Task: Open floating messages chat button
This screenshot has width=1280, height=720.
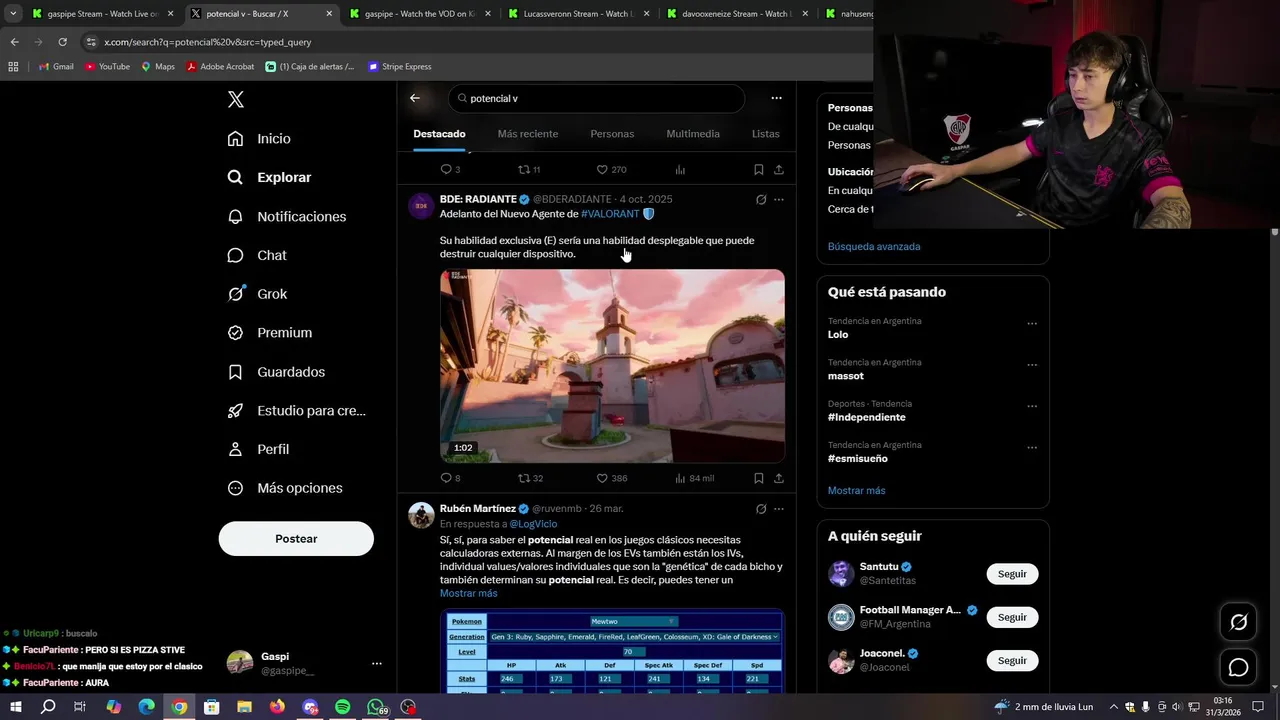Action: tap(1238, 667)
